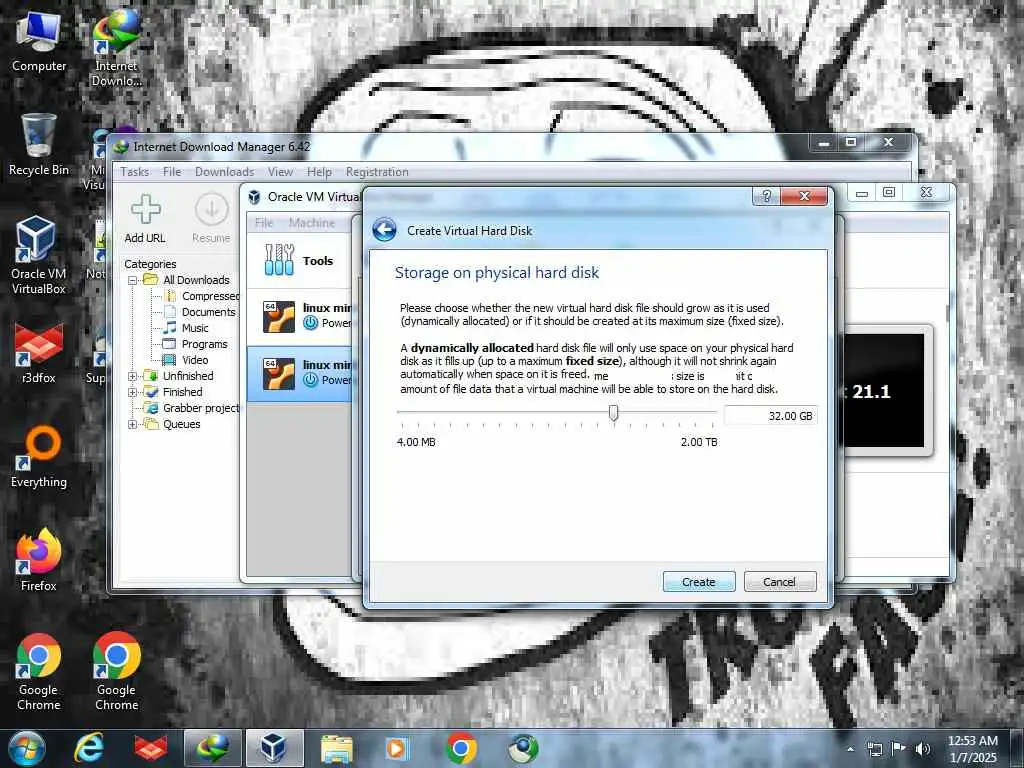Click Cancel in Create Virtual Hard Disk dialog

click(780, 581)
